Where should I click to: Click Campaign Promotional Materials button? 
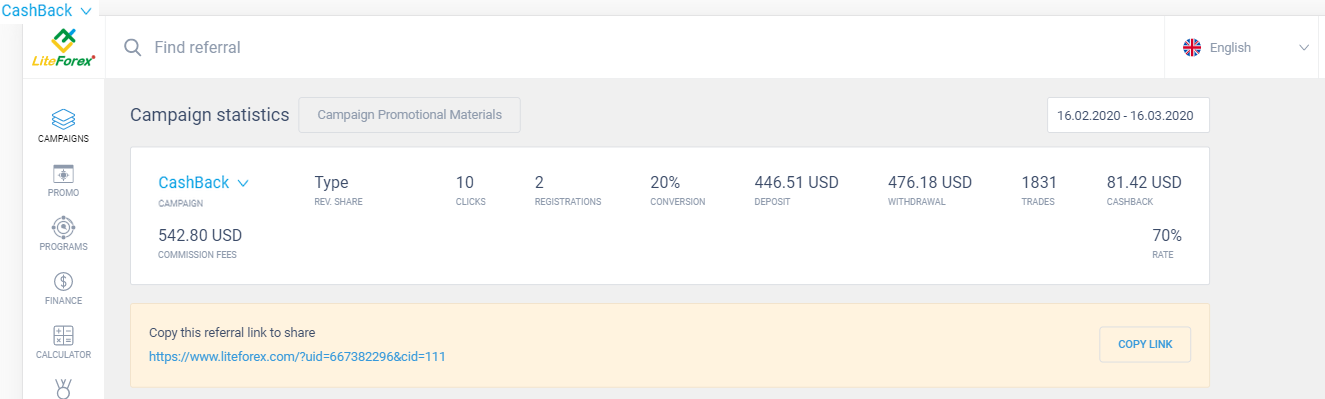(409, 114)
